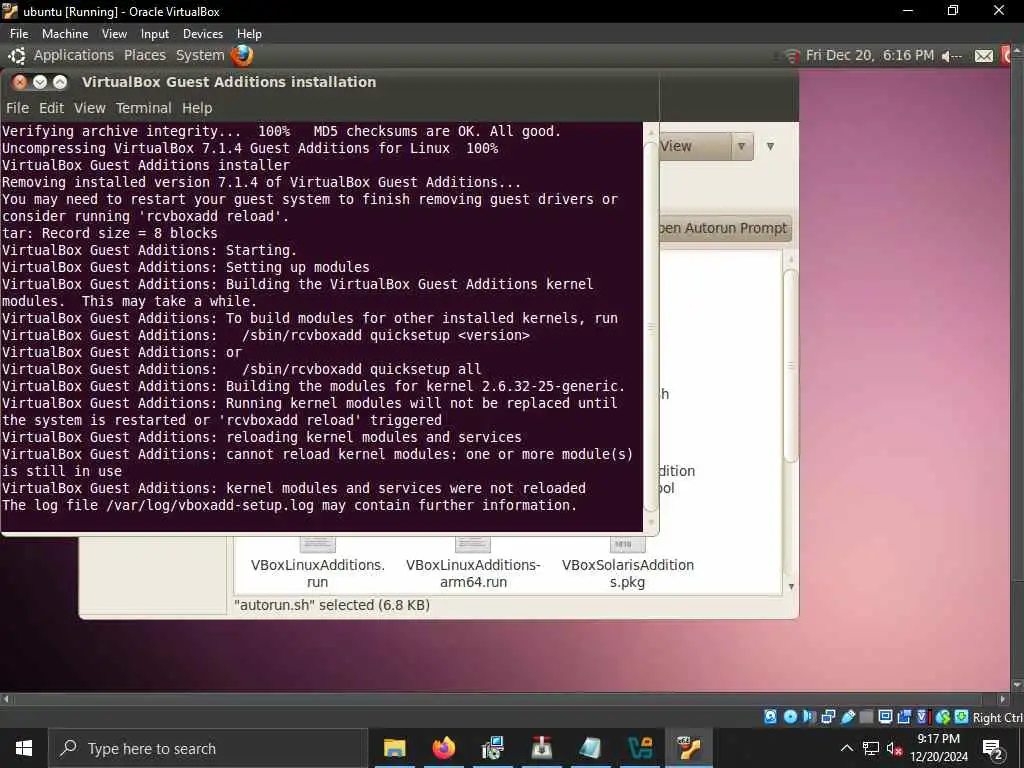Click the small arrow beside the View dropdown
This screenshot has height=768, width=1024.
tap(771, 146)
